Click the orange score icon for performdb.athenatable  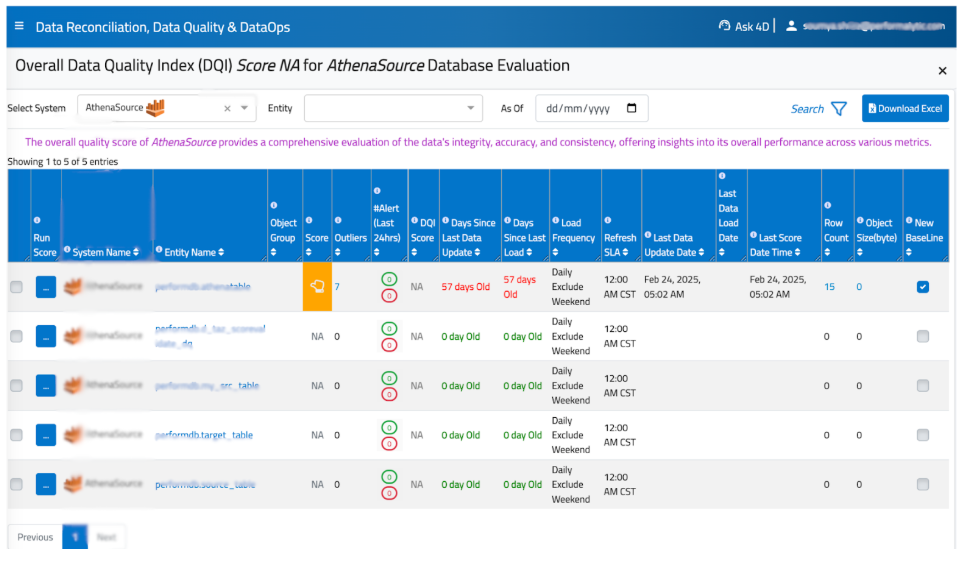(x=317, y=287)
